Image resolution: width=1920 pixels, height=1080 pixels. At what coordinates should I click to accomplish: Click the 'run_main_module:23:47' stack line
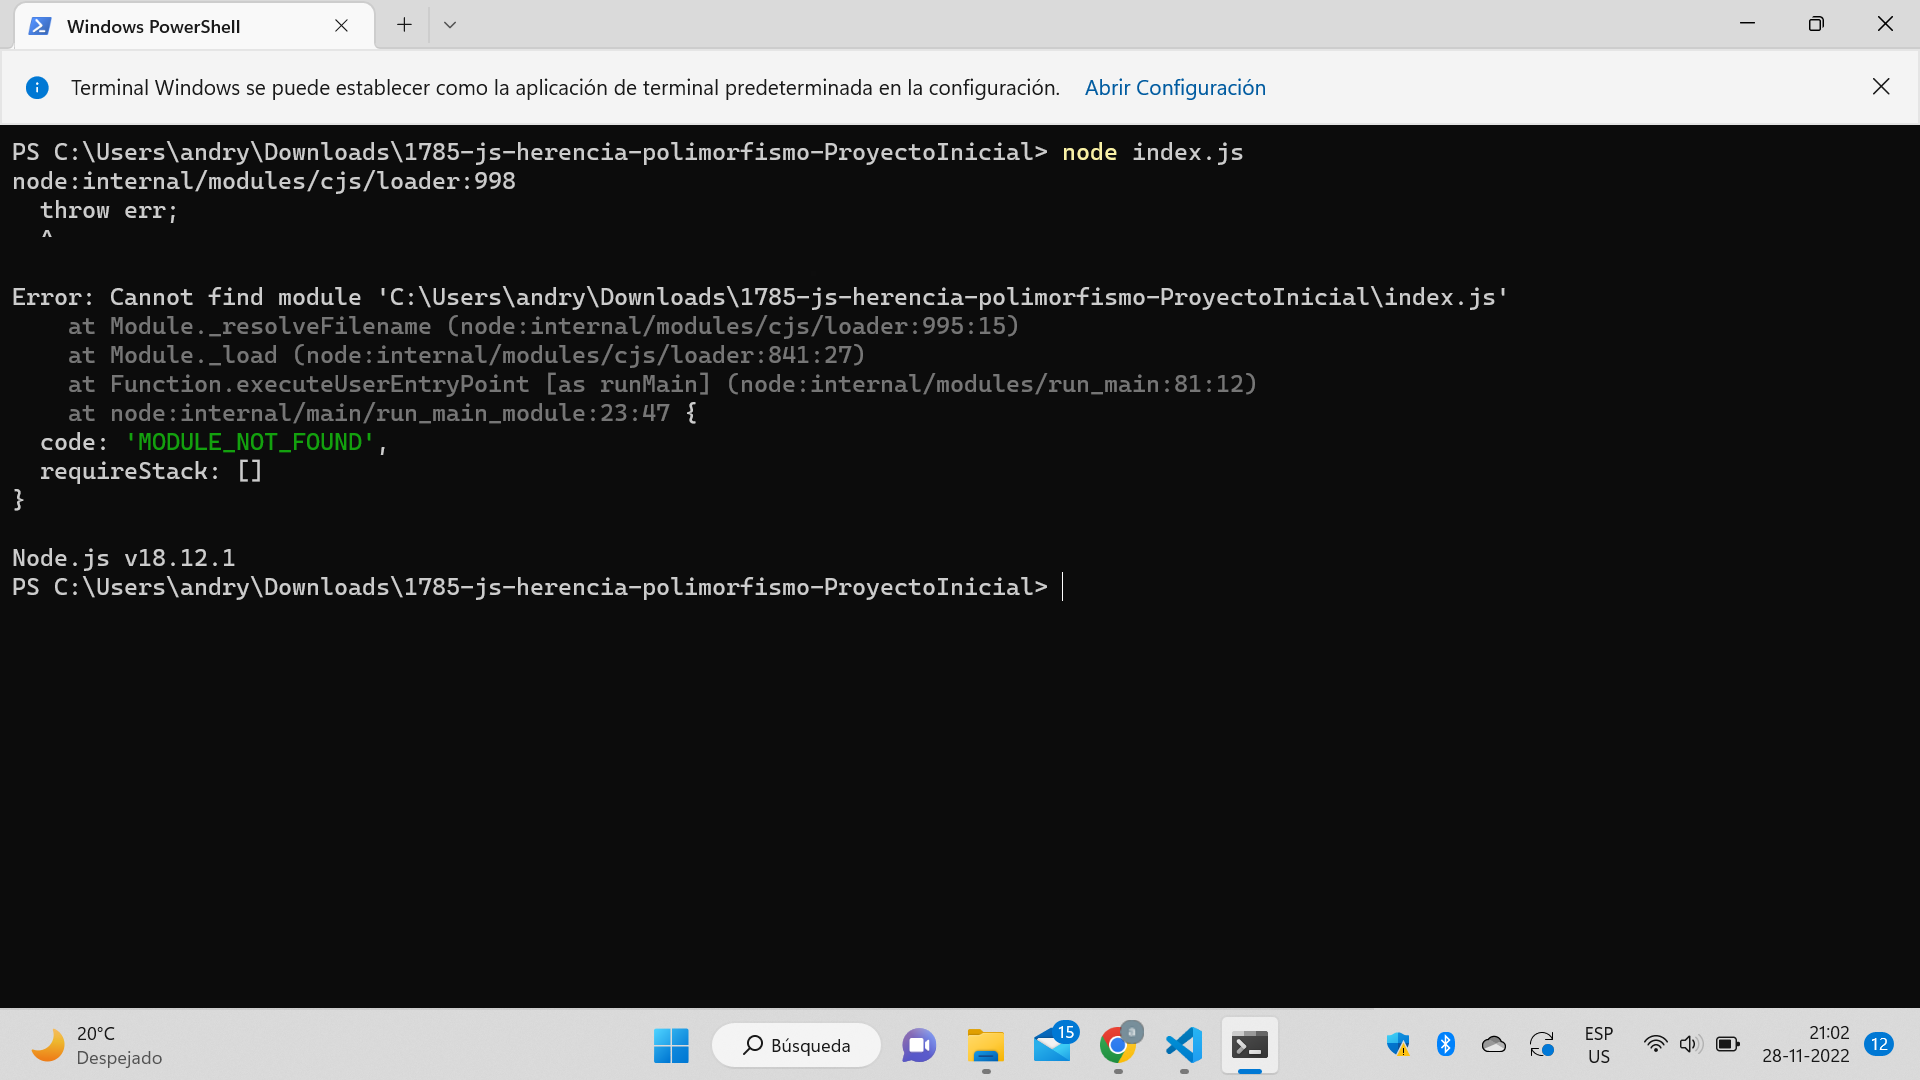click(x=383, y=413)
